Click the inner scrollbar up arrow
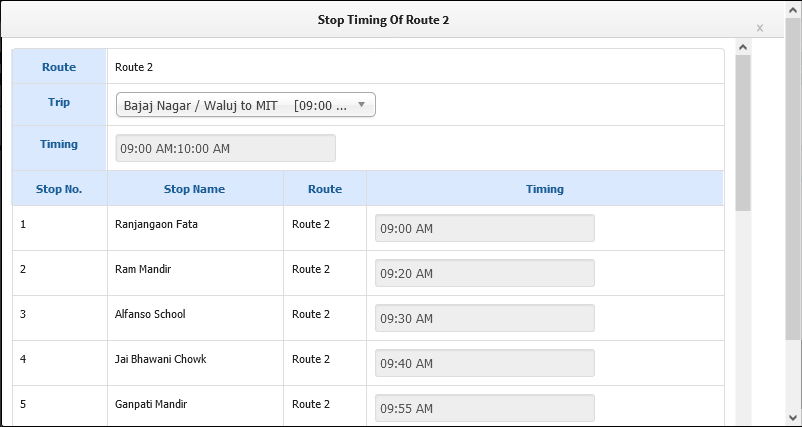Image resolution: width=802 pixels, height=427 pixels. click(743, 47)
